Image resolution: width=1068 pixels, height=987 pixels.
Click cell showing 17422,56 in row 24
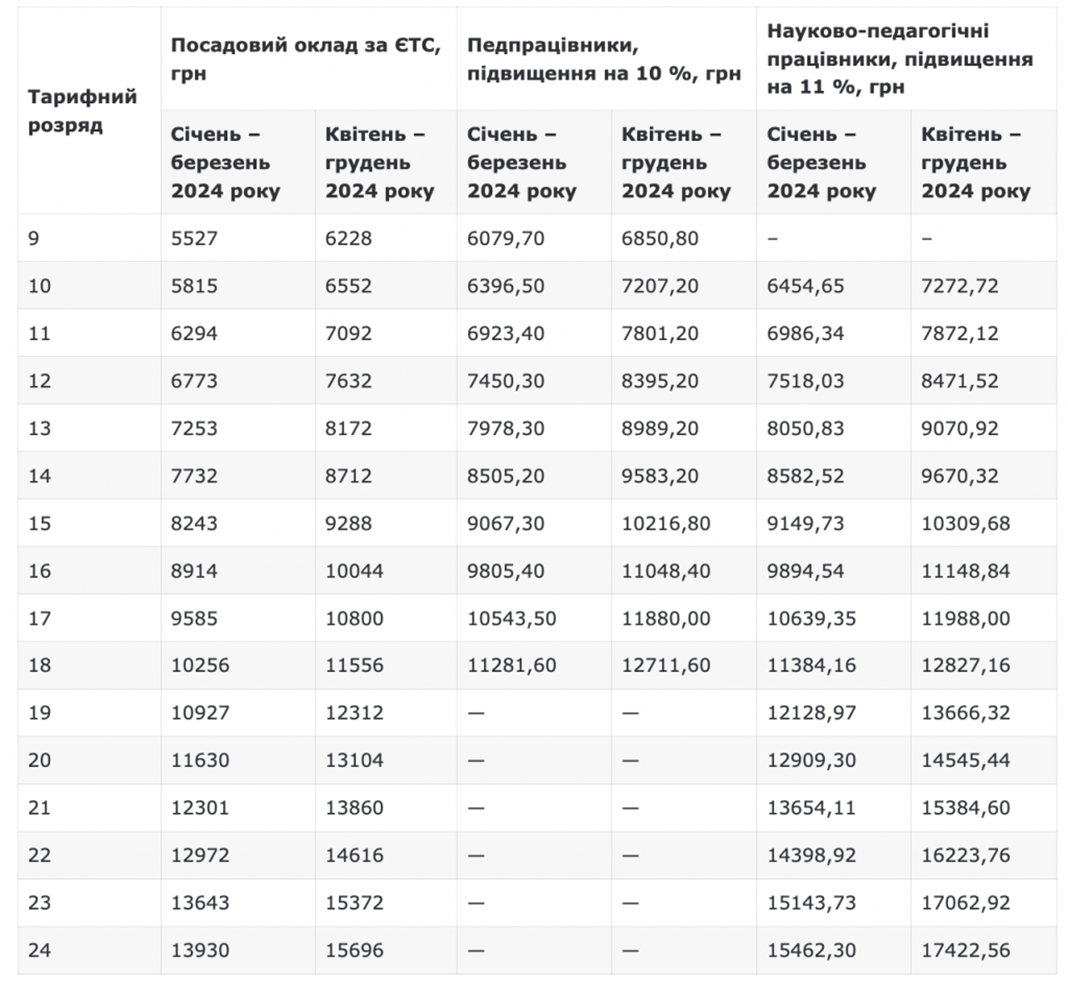click(966, 950)
